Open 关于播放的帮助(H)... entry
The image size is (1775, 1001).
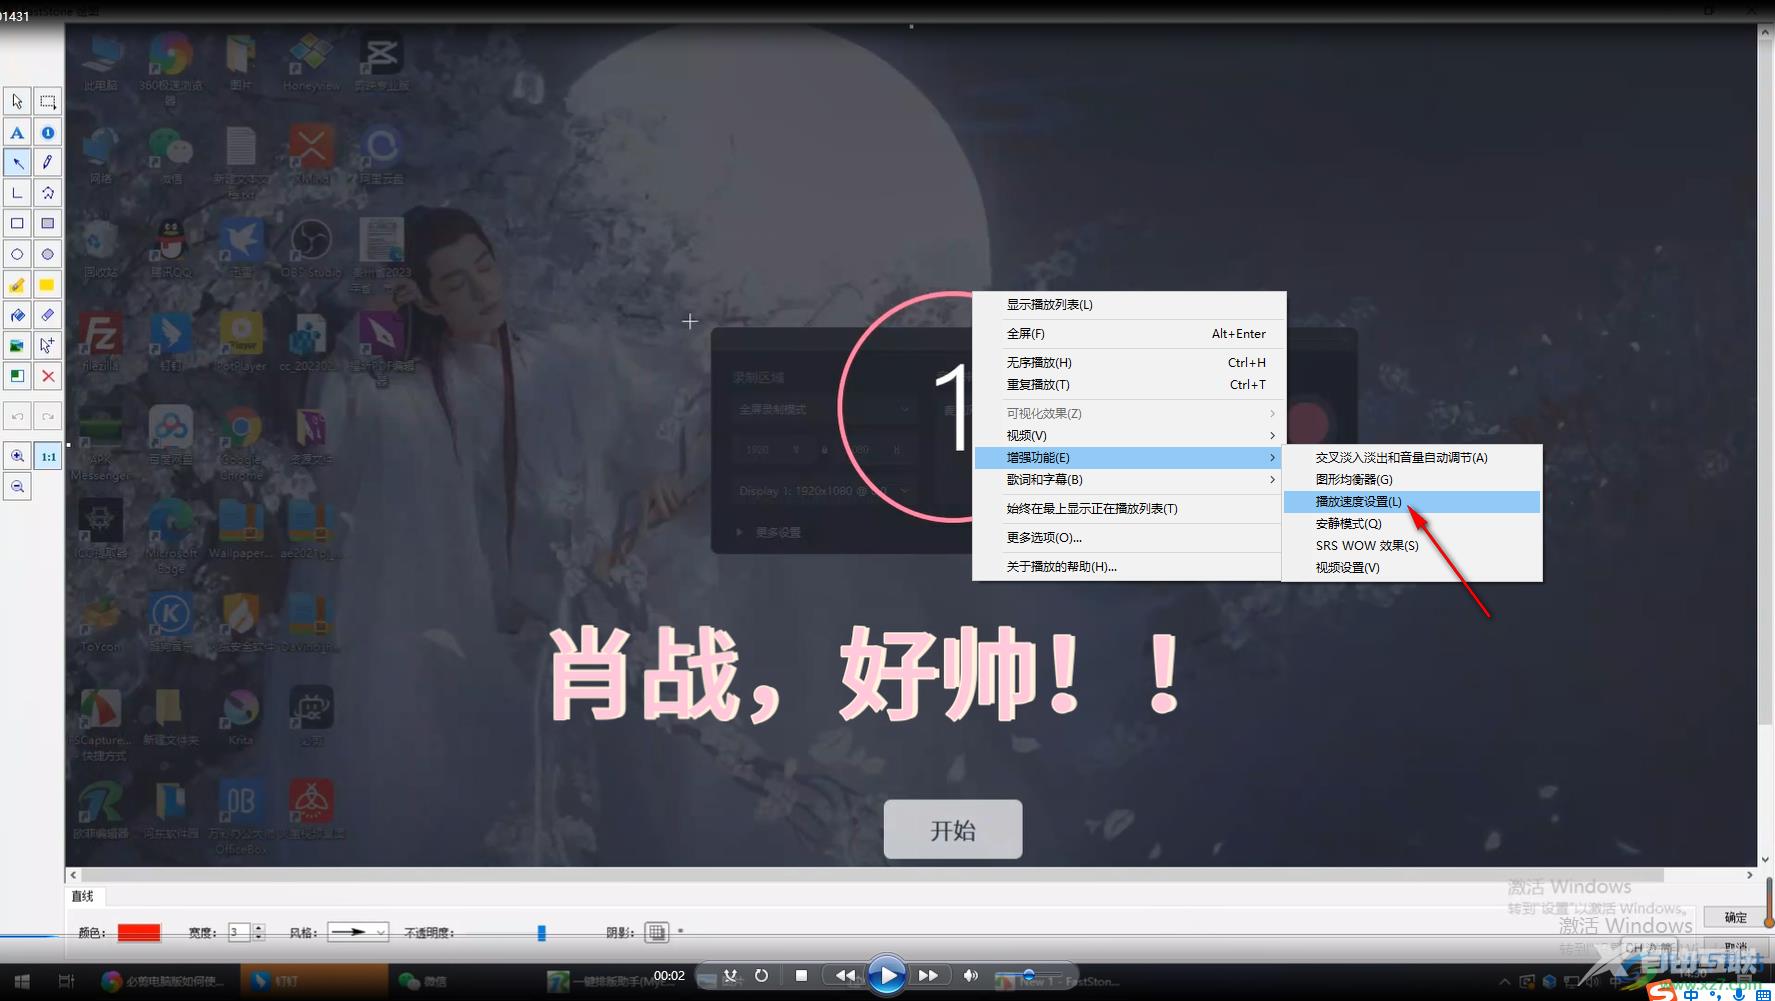click(x=1129, y=567)
